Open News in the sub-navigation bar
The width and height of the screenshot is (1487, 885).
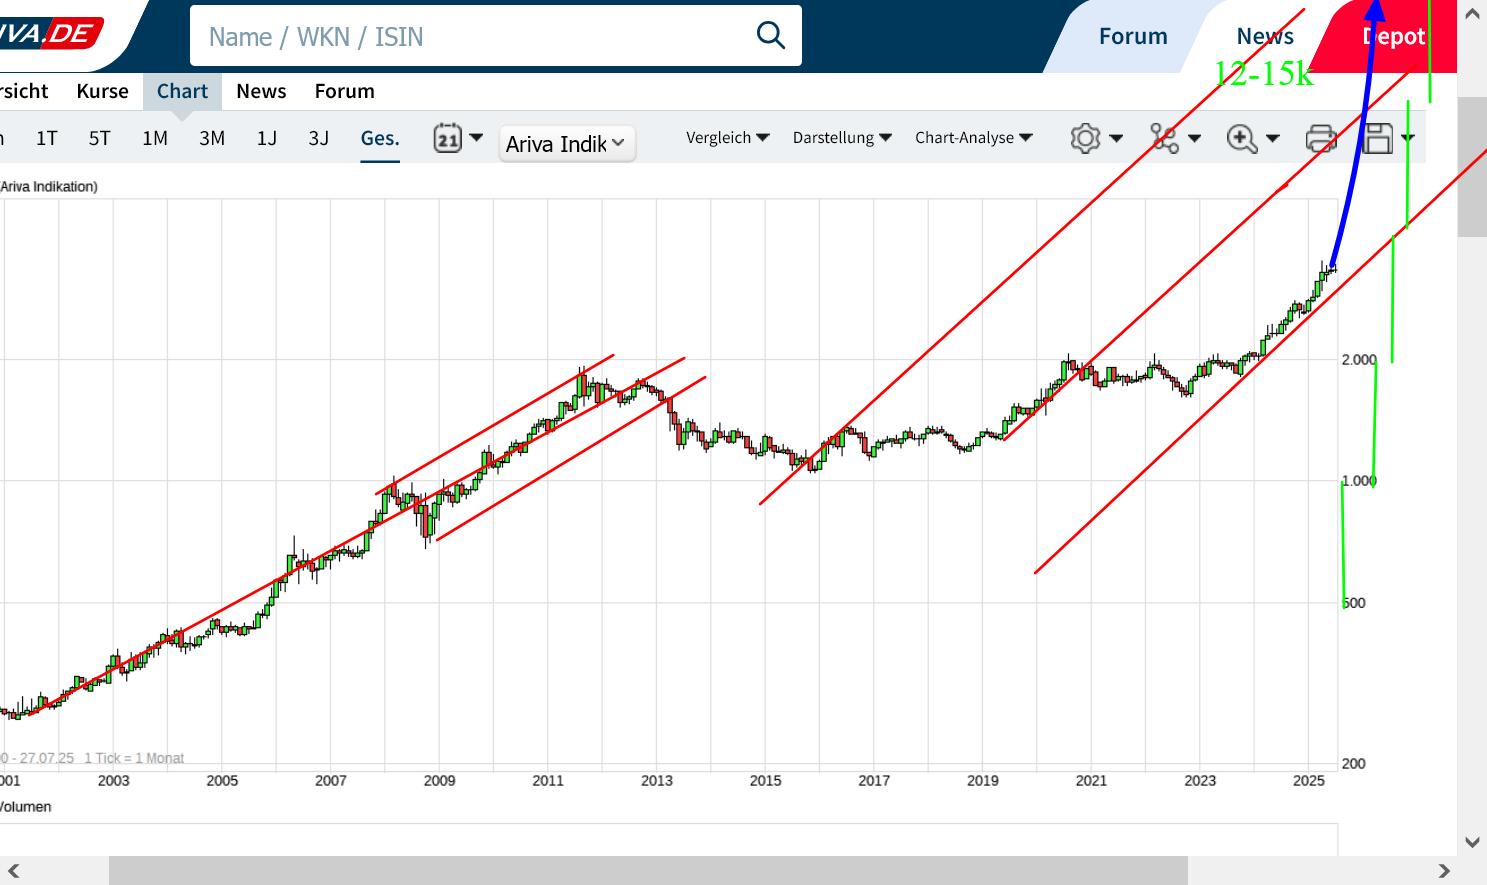261,91
